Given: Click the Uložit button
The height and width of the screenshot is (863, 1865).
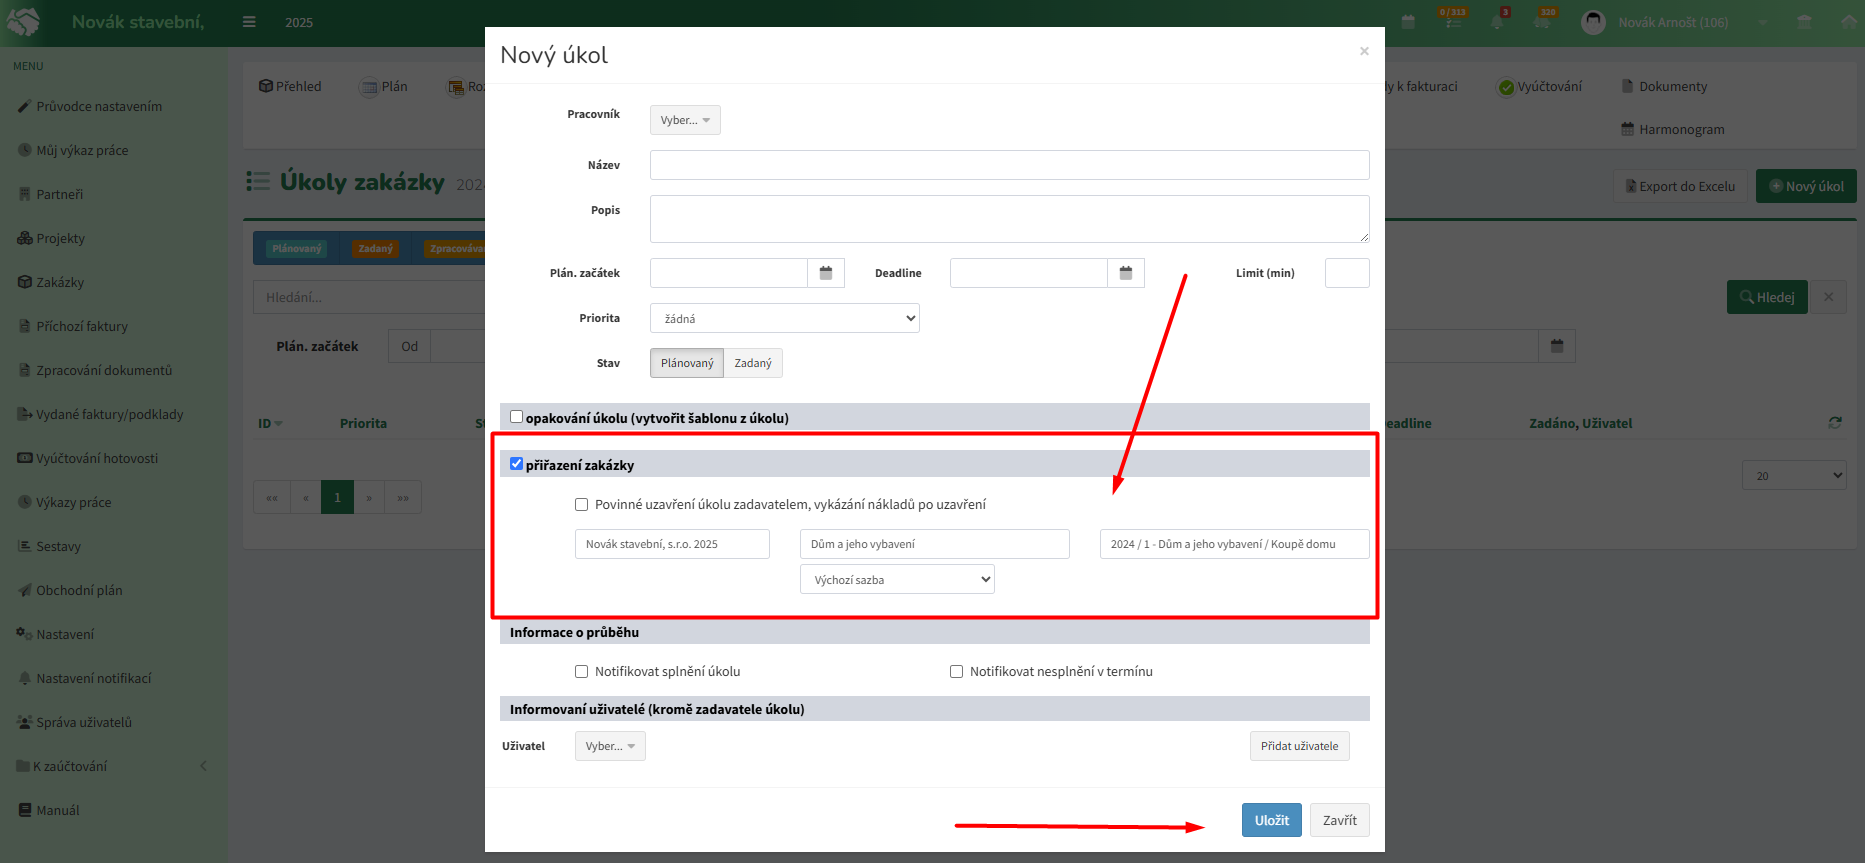Looking at the screenshot, I should tap(1272, 820).
